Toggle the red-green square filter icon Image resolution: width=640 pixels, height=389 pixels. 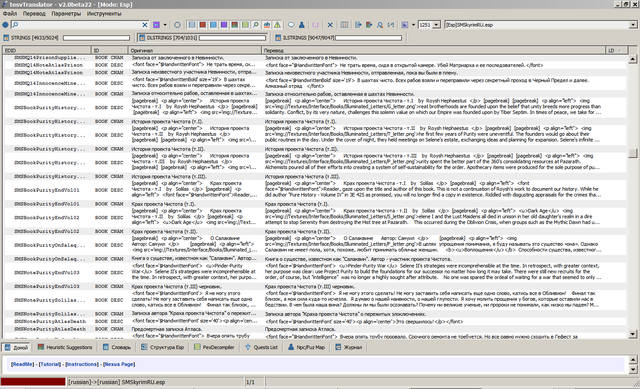click(234, 25)
